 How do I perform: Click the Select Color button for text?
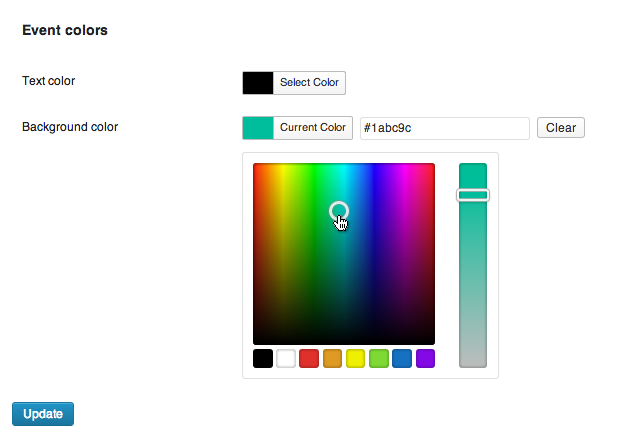(x=309, y=82)
